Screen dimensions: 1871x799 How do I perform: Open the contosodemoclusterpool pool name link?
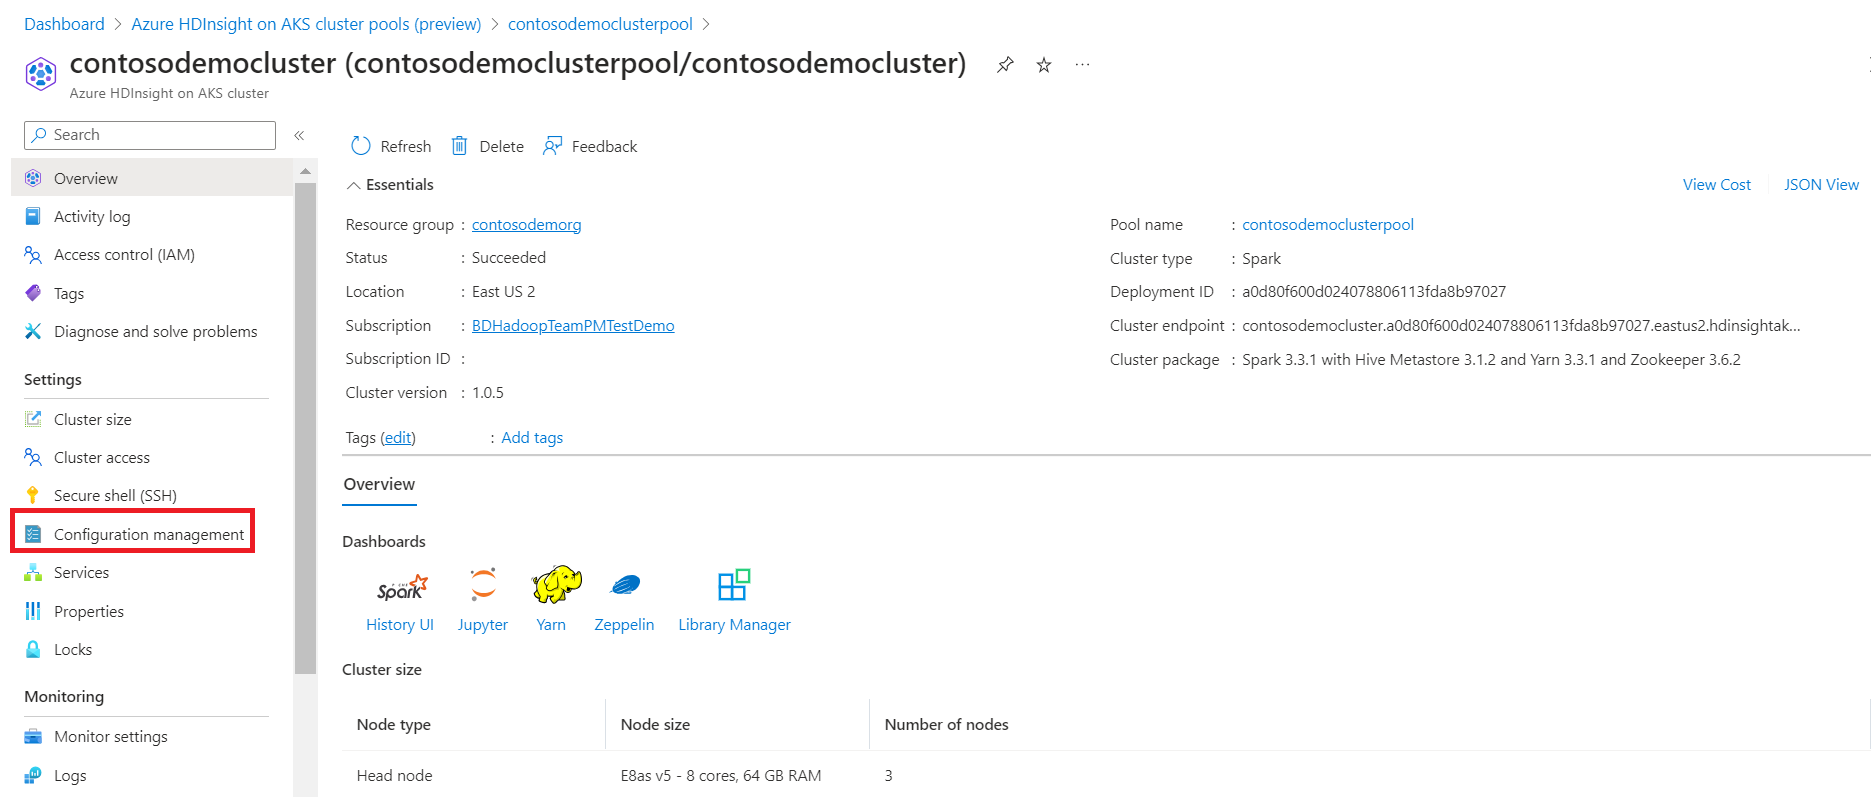[x=1328, y=225]
